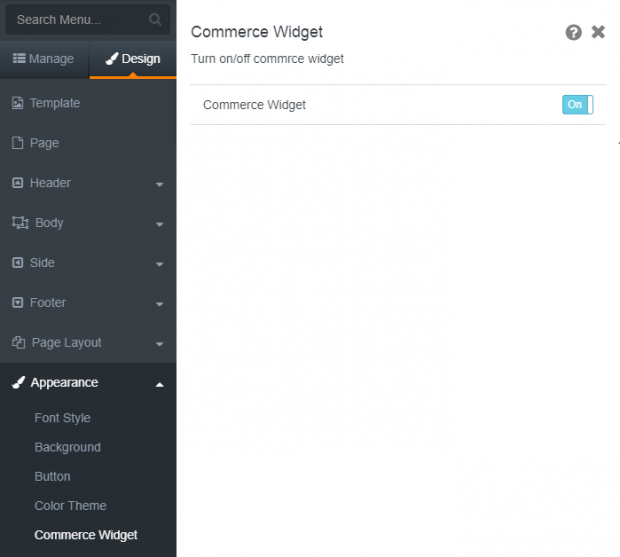The height and width of the screenshot is (557, 620).
Task: Click the Header section icon
Action: 17,183
